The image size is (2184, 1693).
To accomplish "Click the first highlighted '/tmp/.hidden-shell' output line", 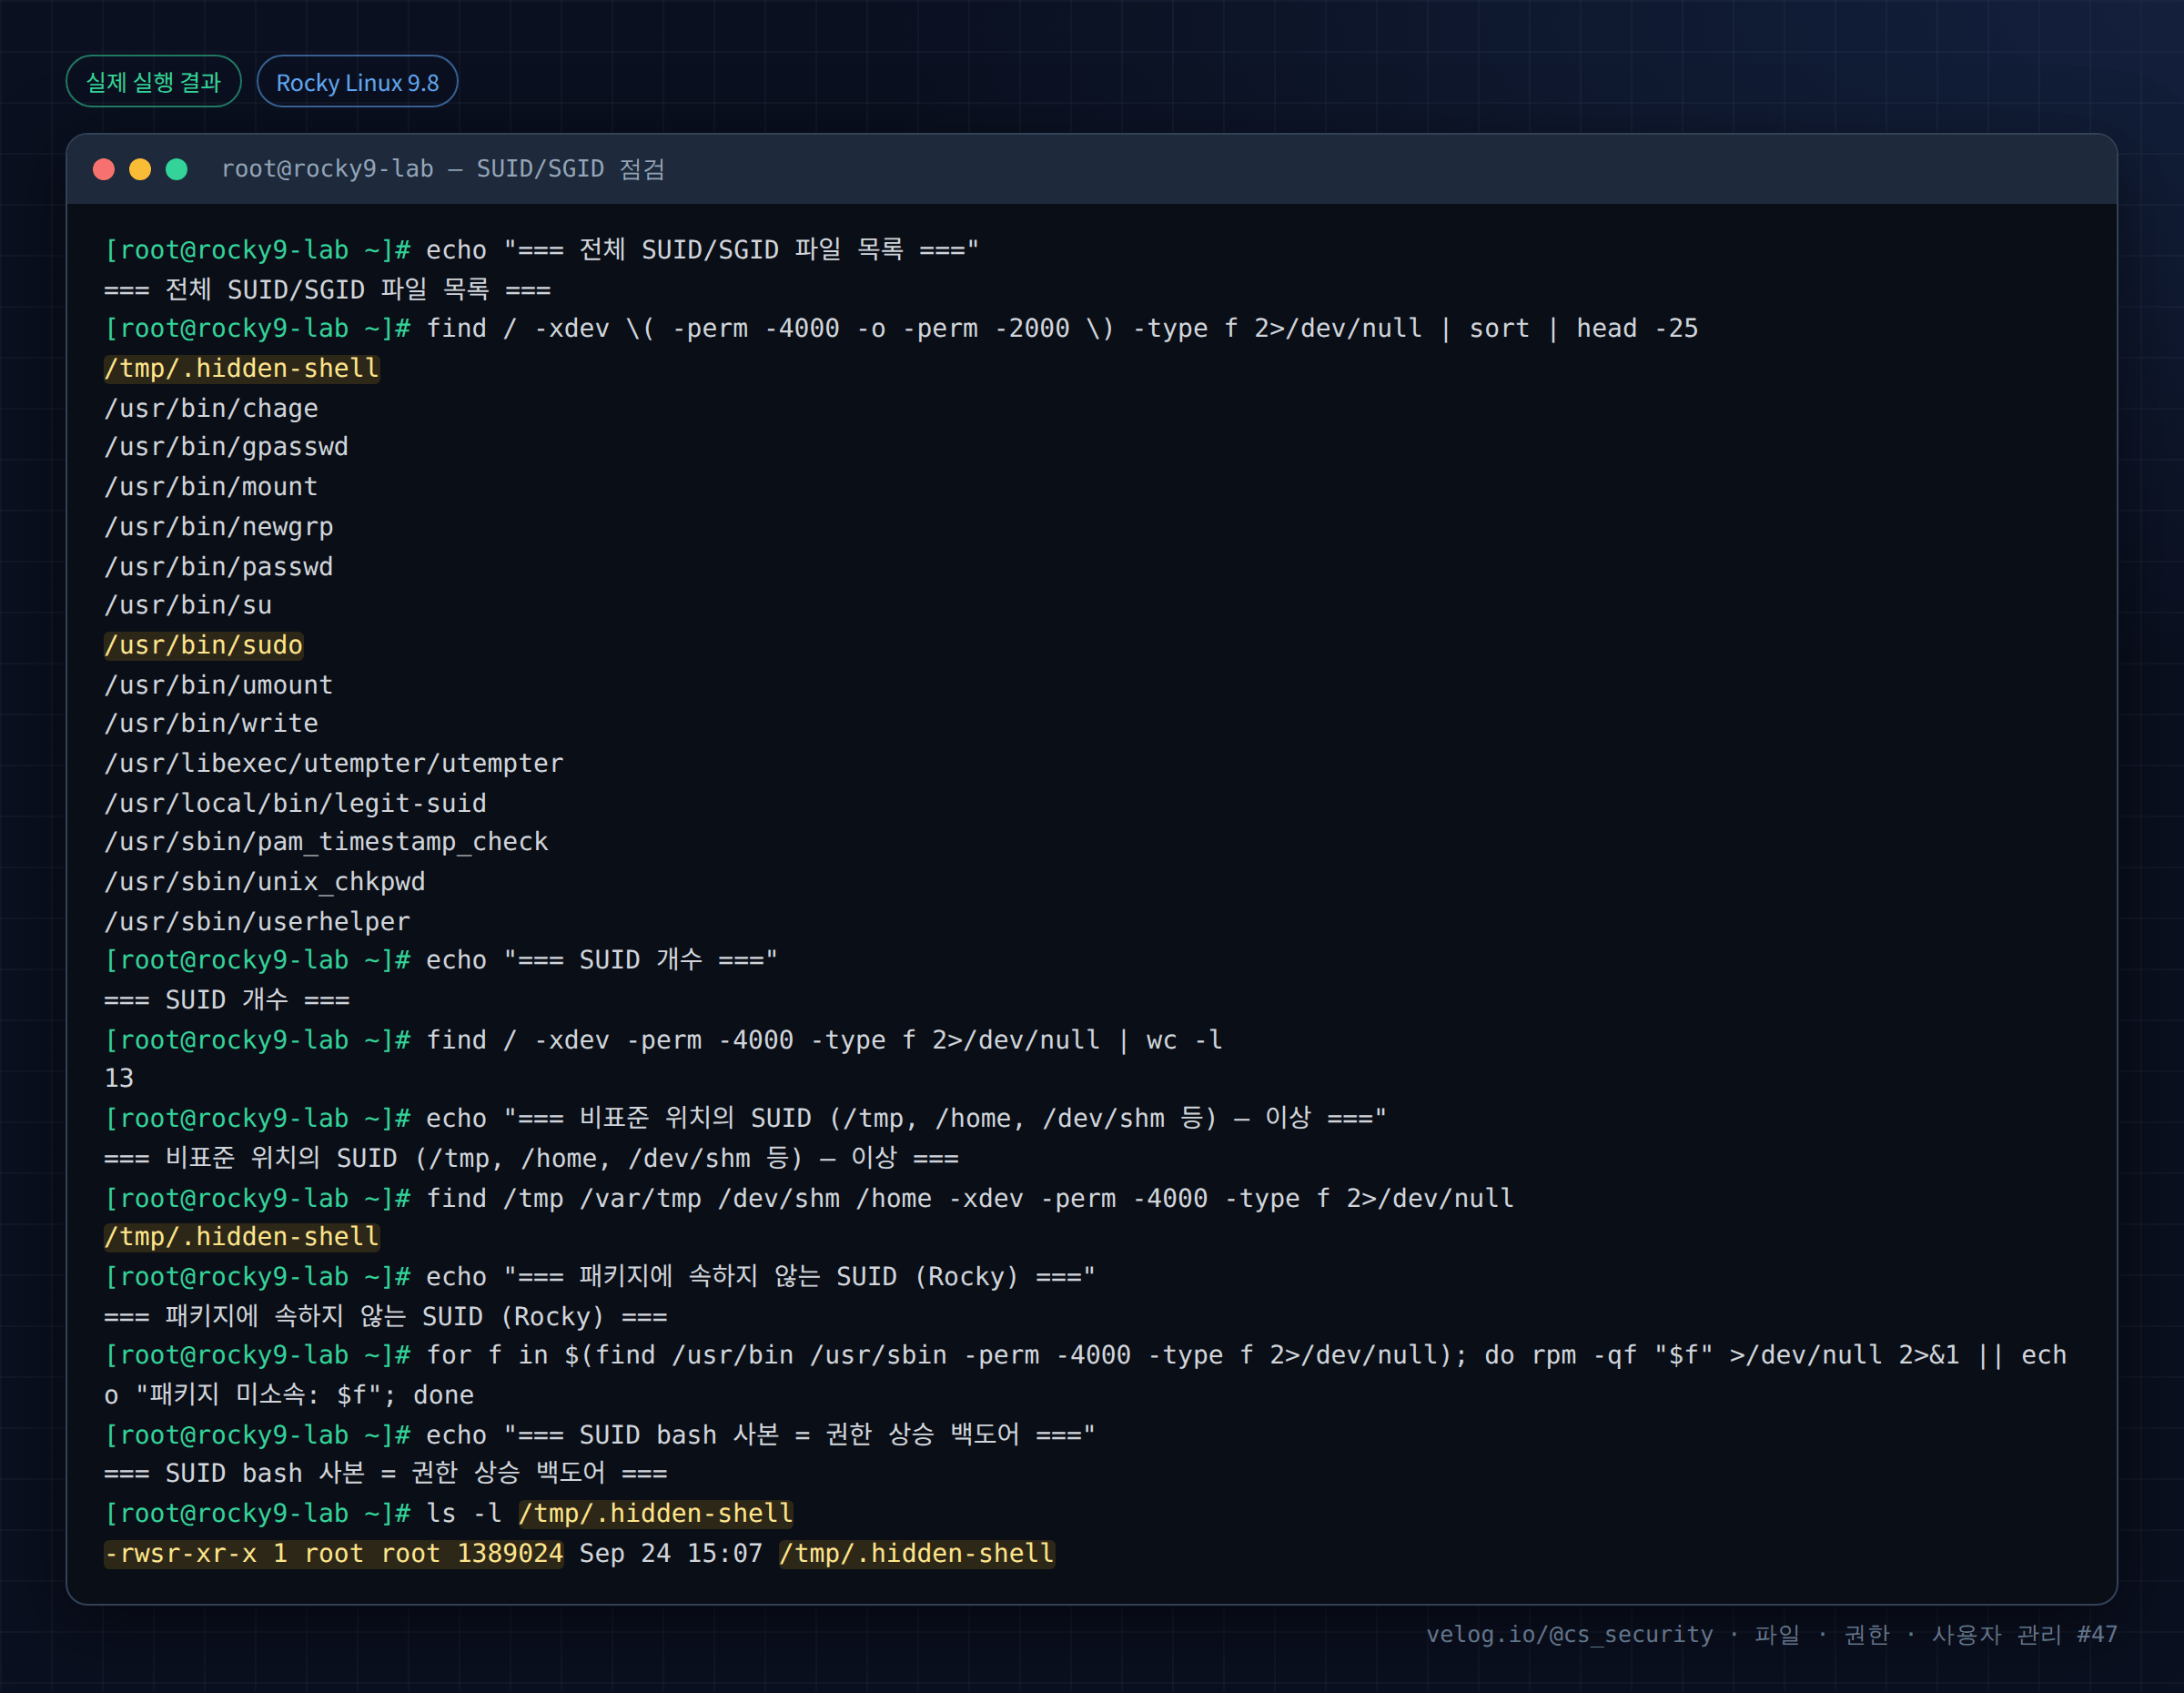I will [x=242, y=369].
